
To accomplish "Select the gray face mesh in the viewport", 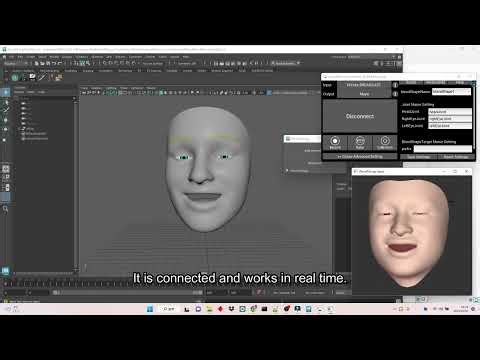I will click(207, 168).
